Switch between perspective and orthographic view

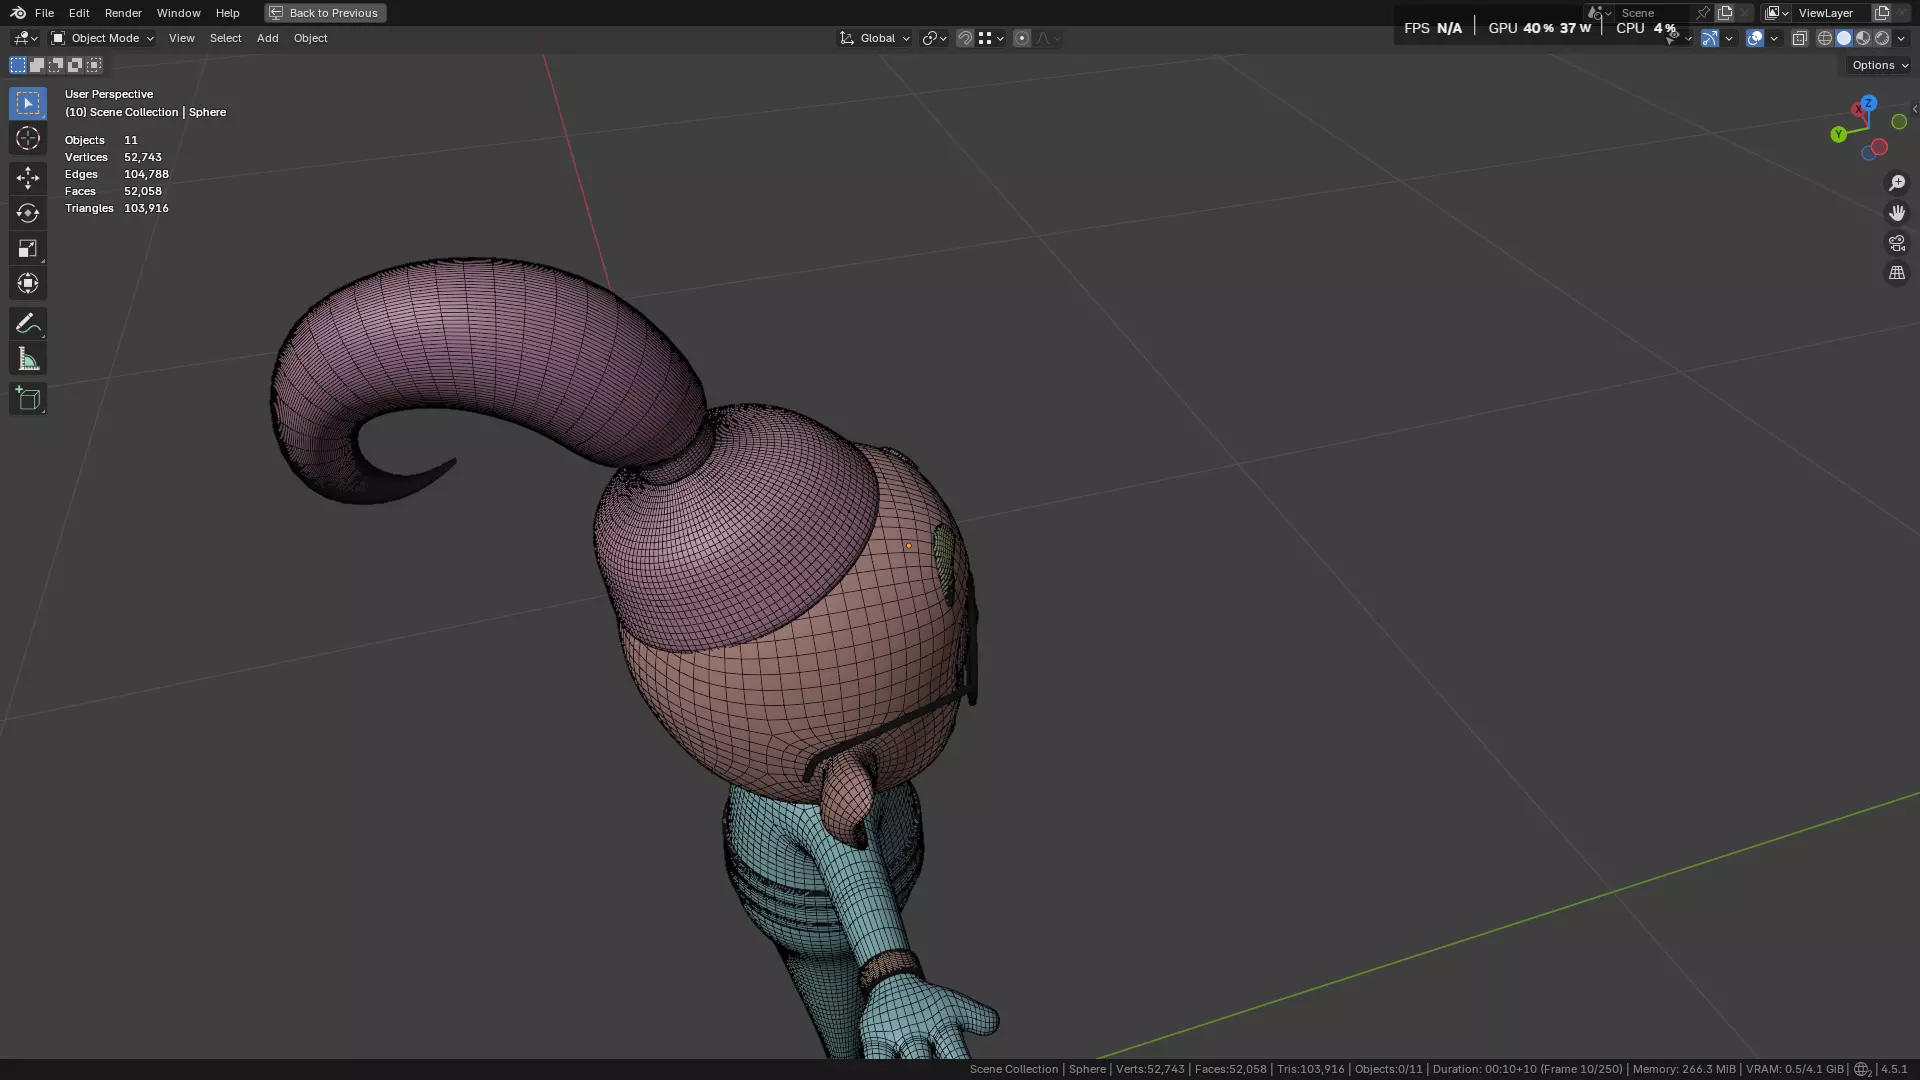point(1897,273)
